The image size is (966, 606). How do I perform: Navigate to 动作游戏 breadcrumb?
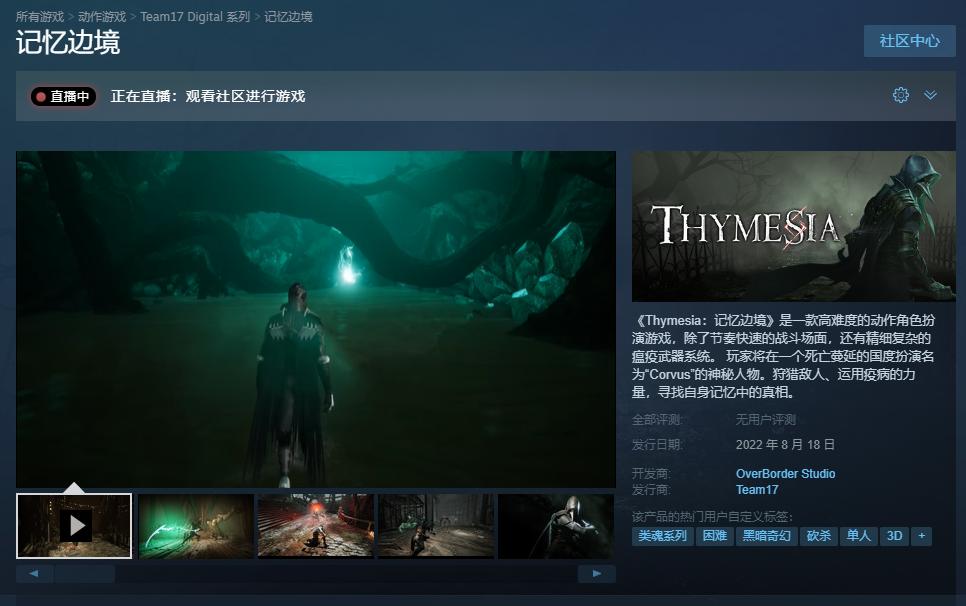[x=102, y=17]
